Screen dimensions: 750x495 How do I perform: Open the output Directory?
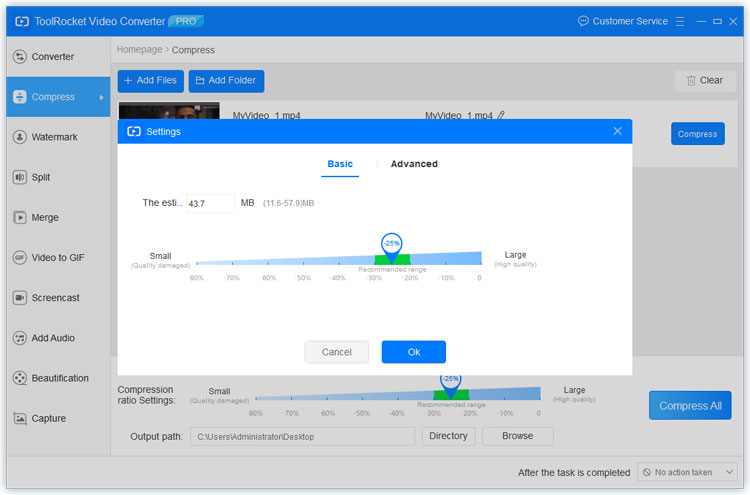tap(448, 436)
